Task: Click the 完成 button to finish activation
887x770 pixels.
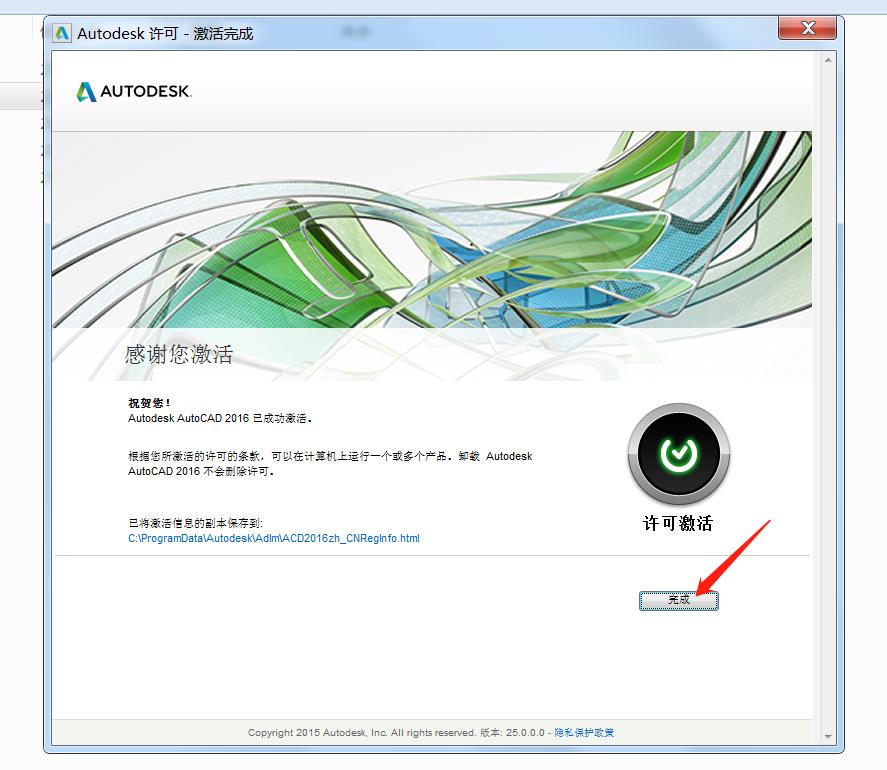Action: click(679, 600)
